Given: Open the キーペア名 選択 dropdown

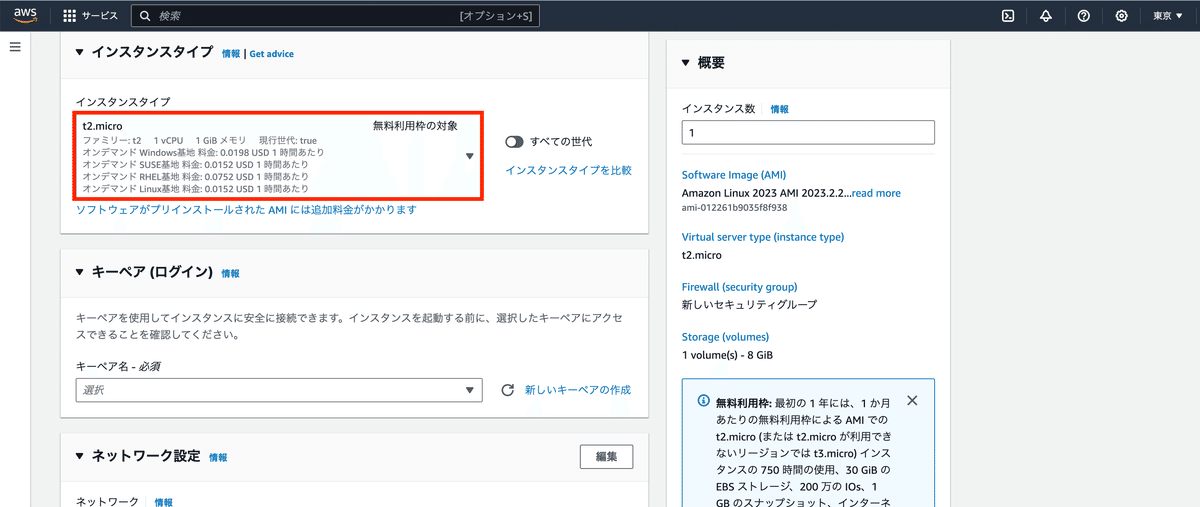Looking at the screenshot, I should pyautogui.click(x=279, y=390).
